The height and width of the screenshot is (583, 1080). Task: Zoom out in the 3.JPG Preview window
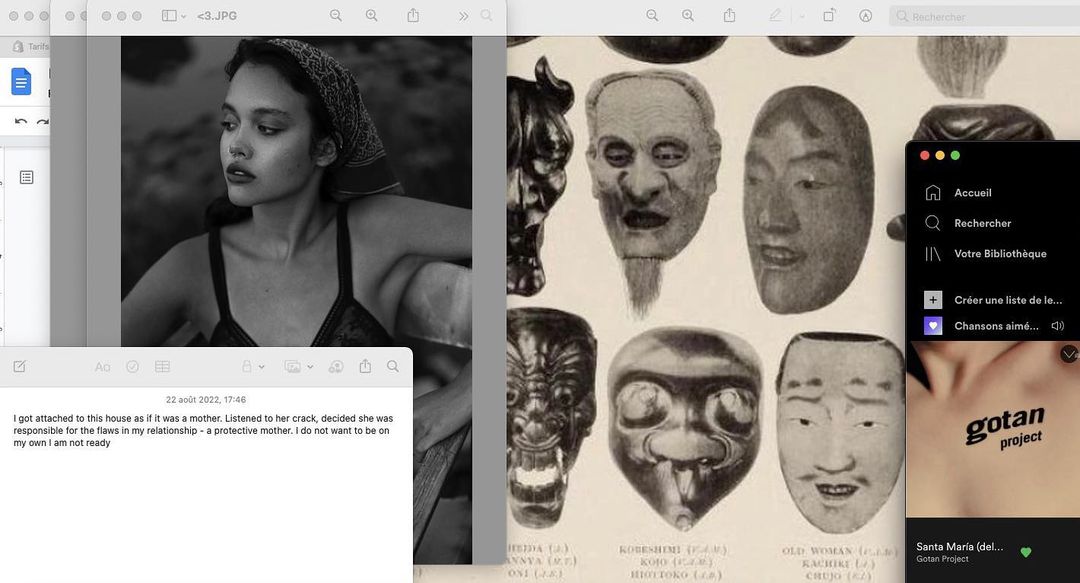(336, 16)
